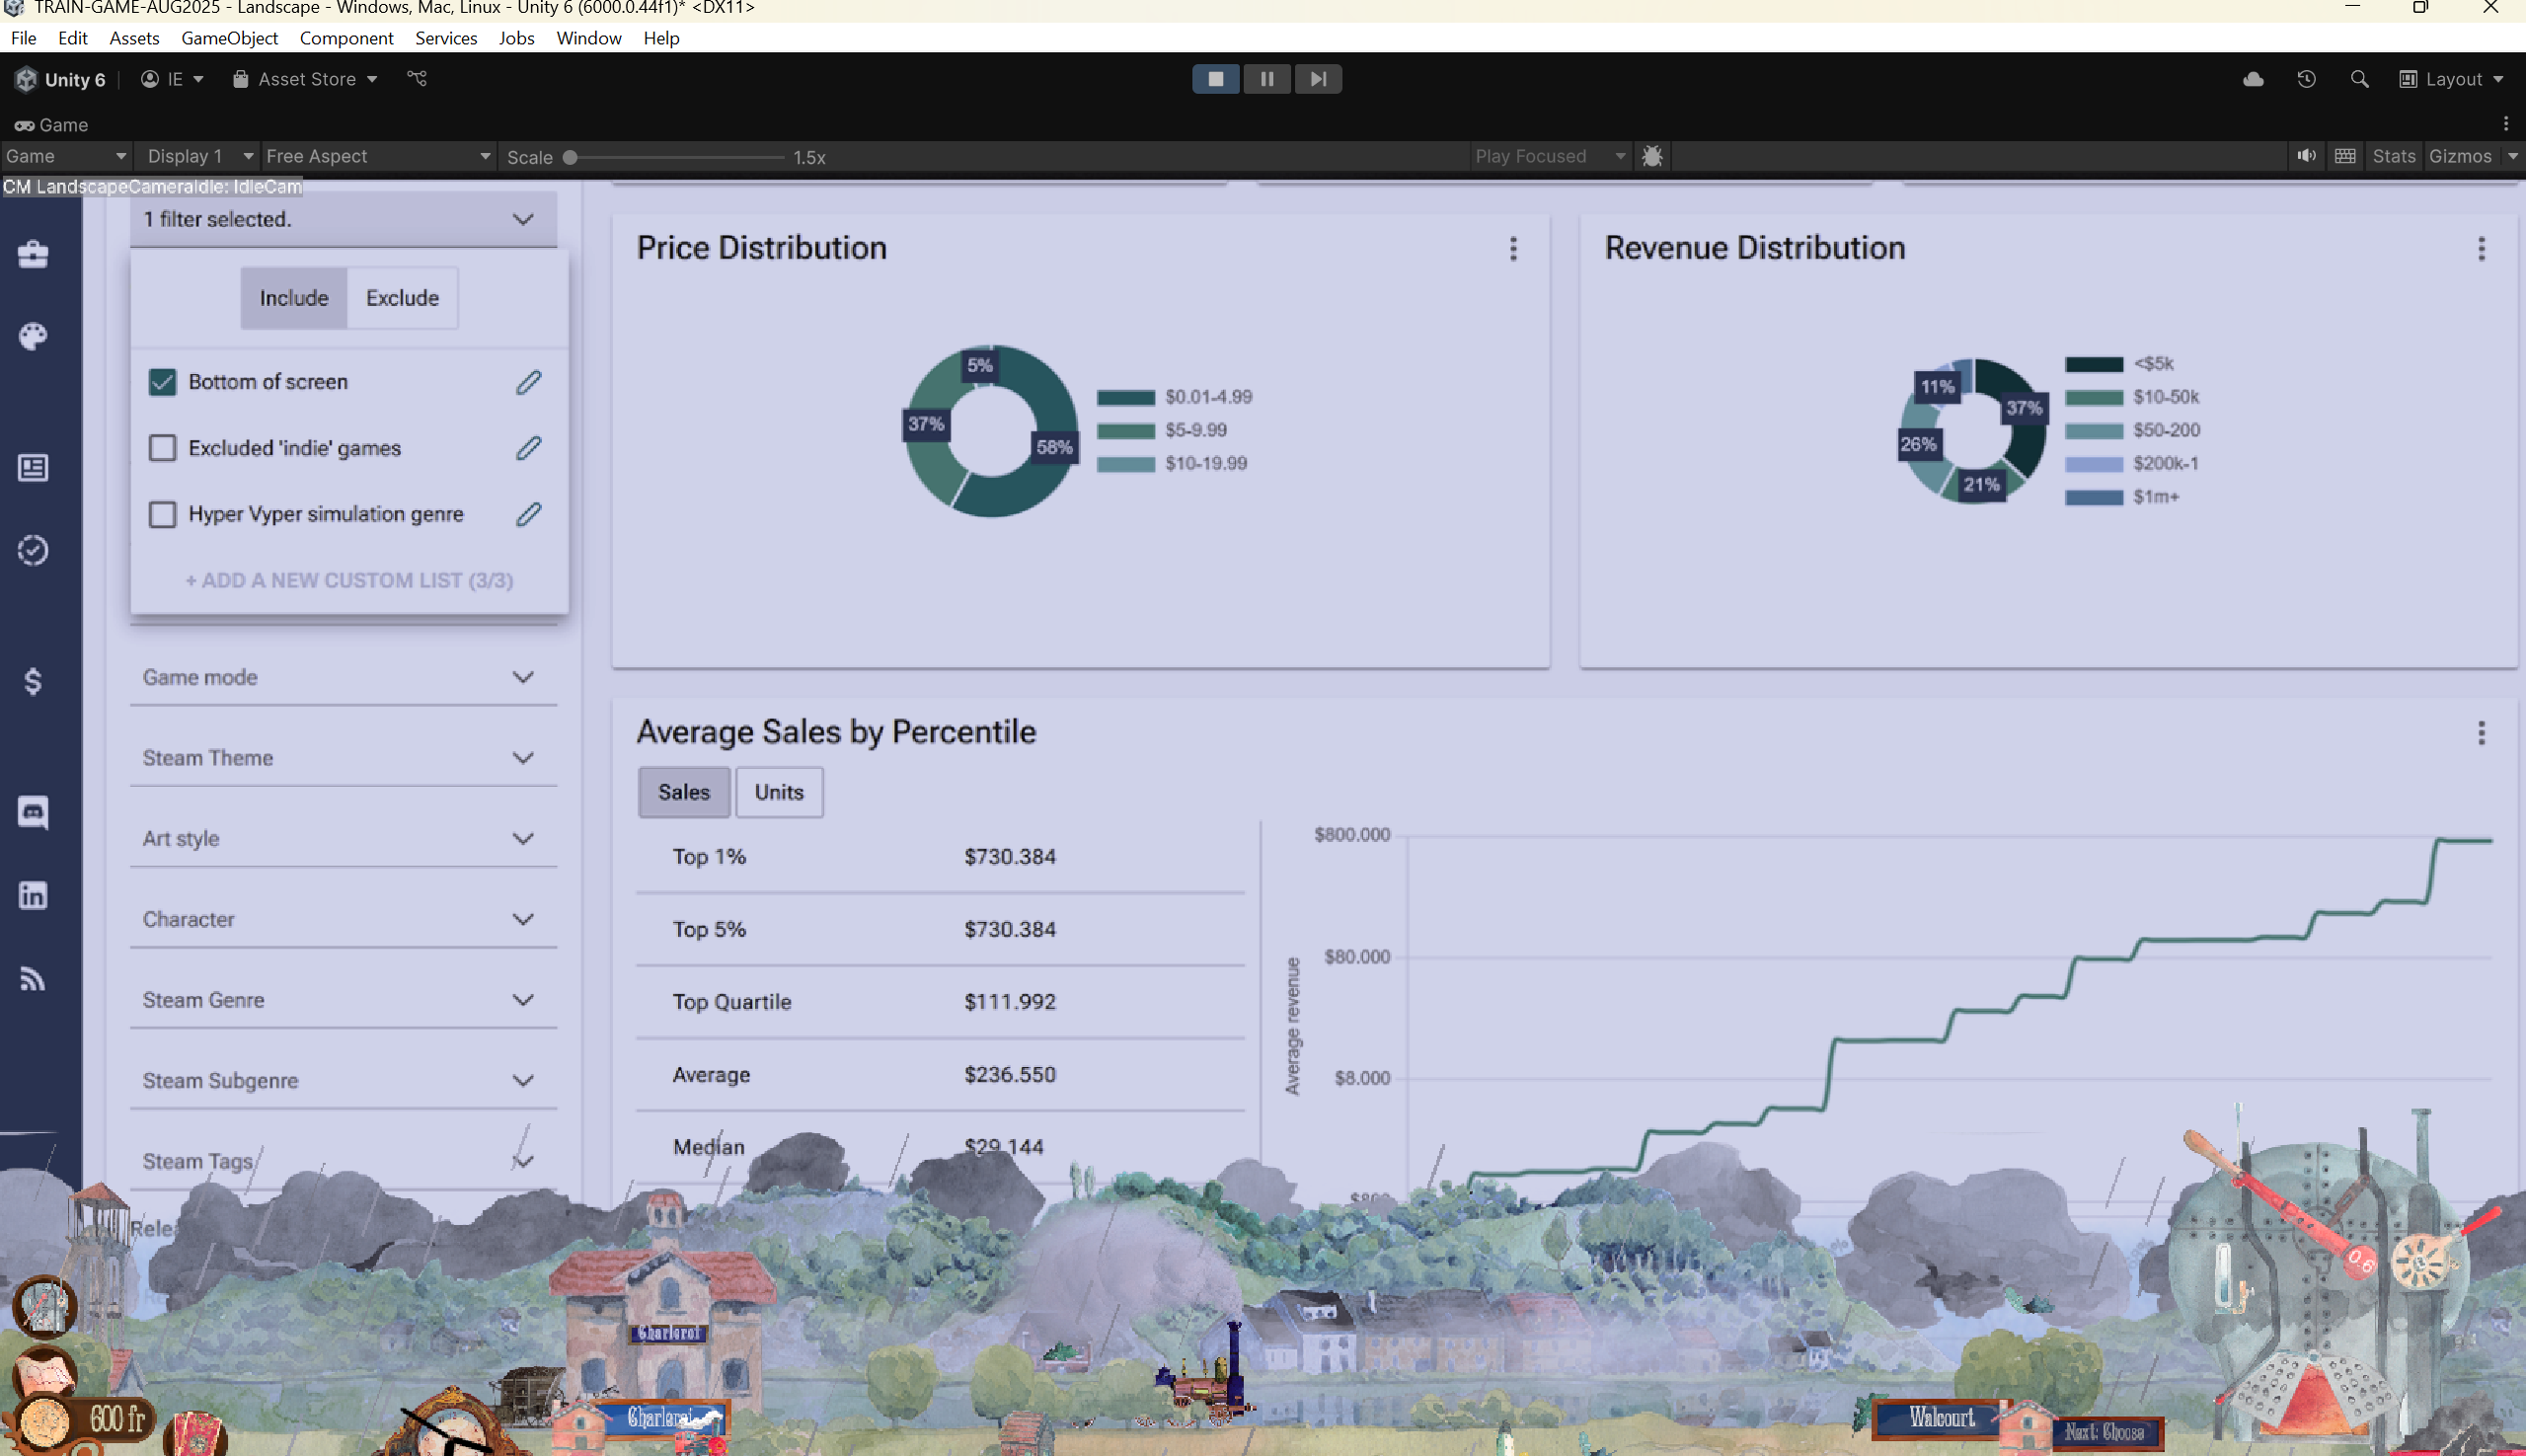Open the dollar sign sidebar icon
2526x1456 pixels.
click(x=33, y=681)
